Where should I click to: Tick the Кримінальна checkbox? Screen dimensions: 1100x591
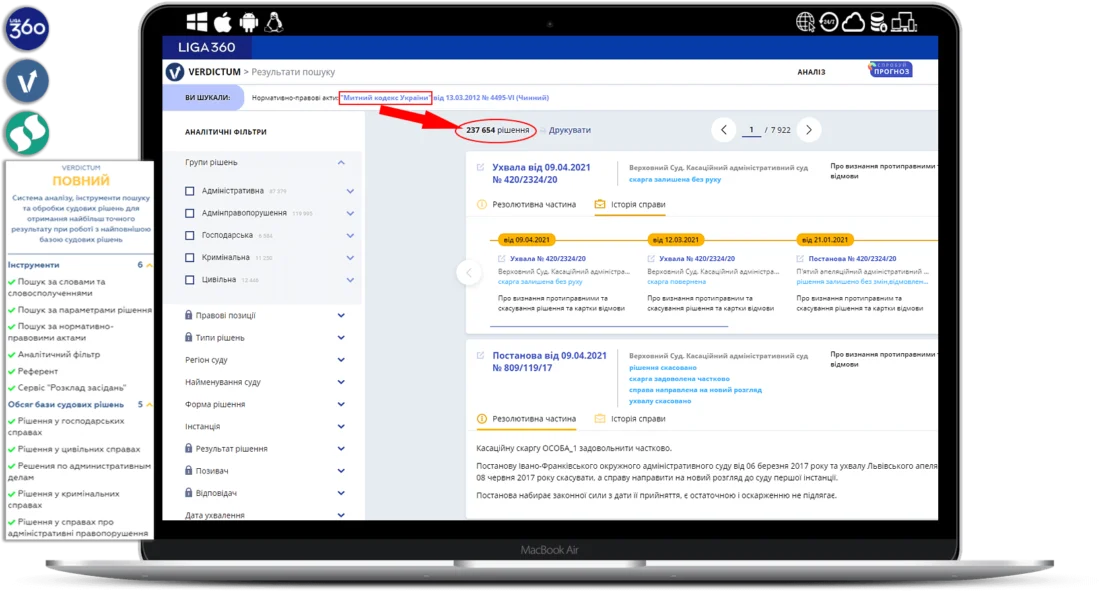189,258
